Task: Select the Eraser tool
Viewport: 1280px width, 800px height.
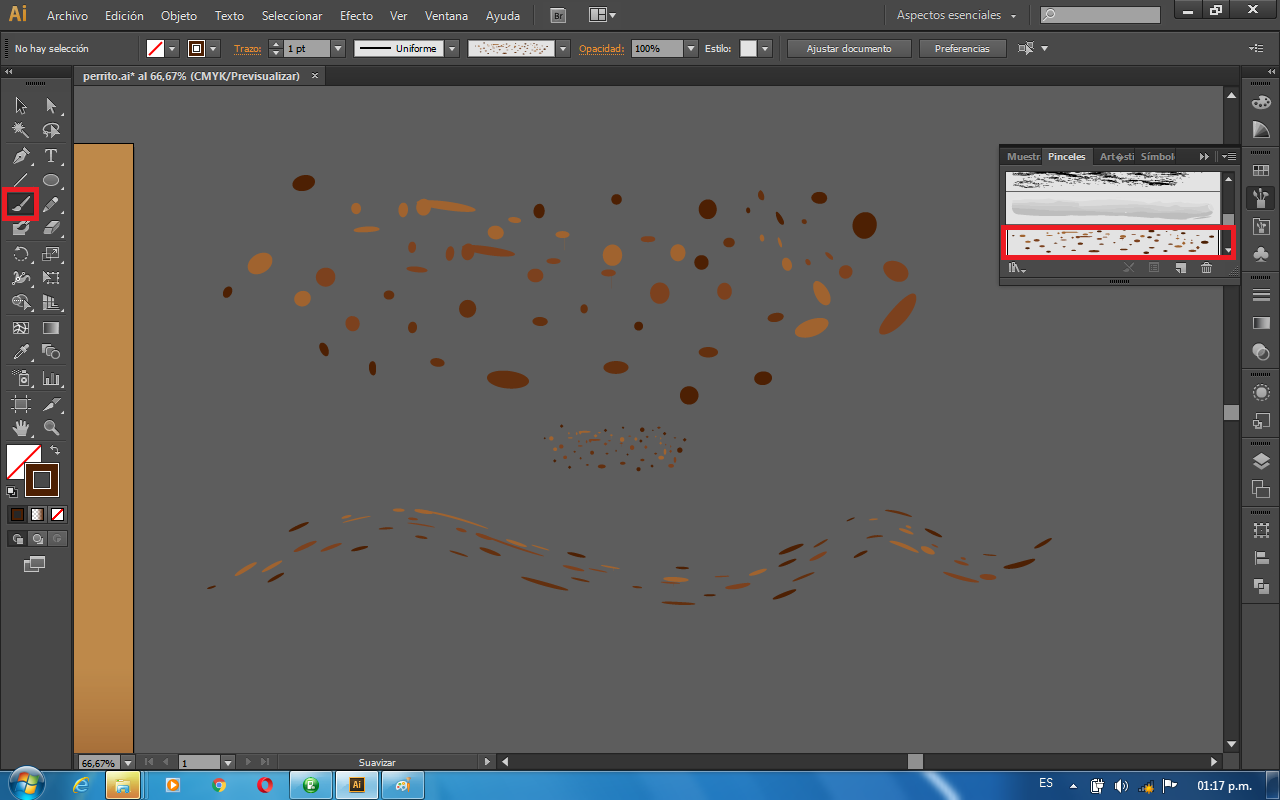Action: (51, 228)
